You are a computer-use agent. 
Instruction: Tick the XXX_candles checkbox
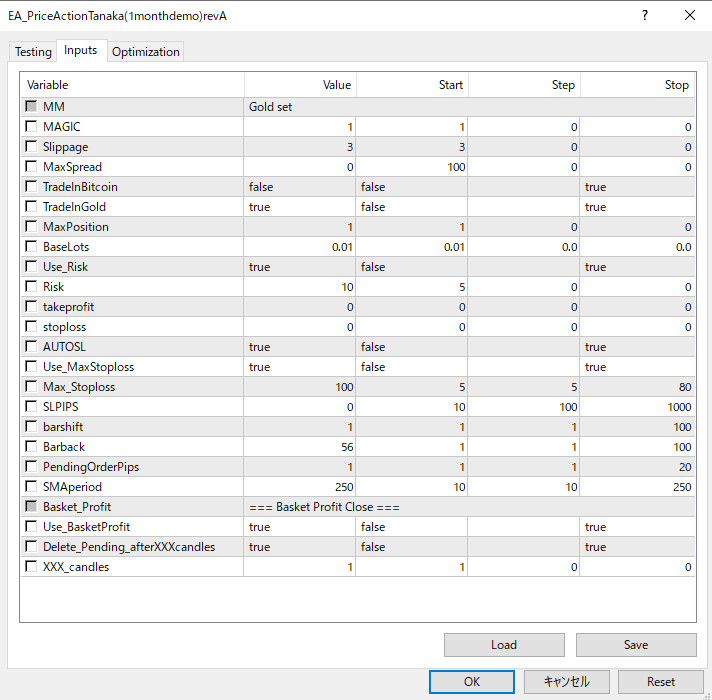coord(31,566)
